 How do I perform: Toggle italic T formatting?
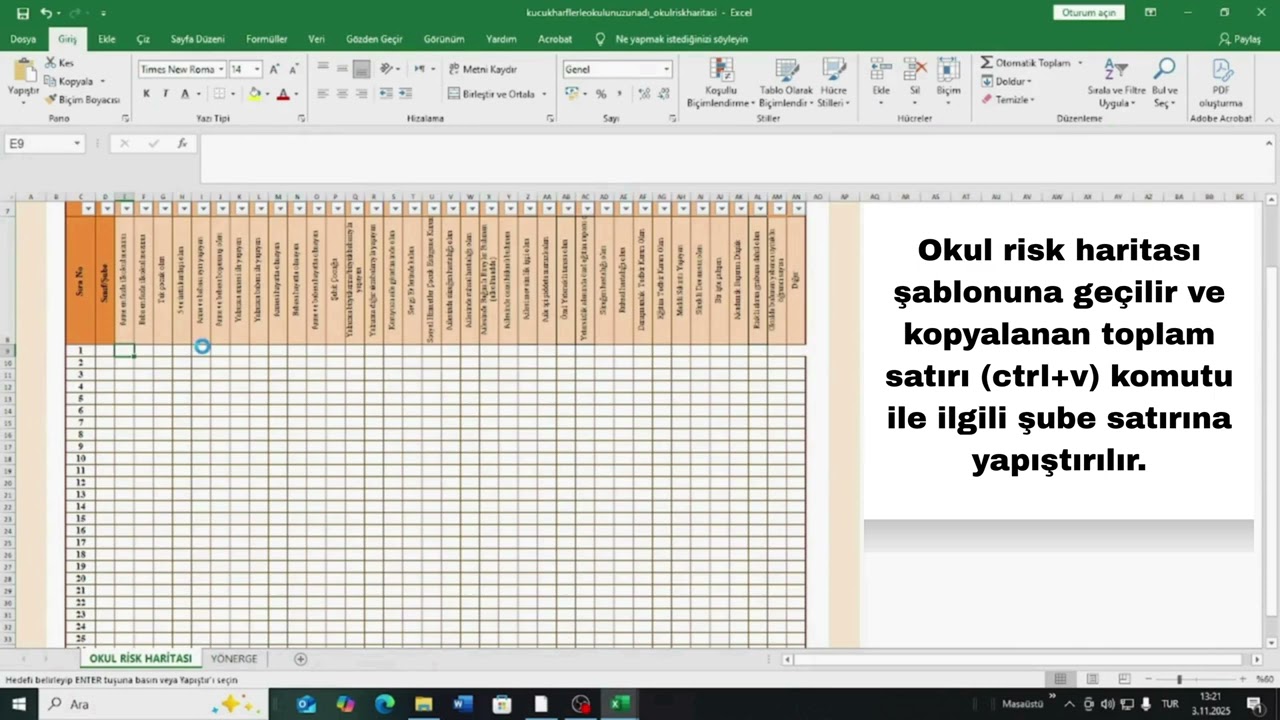pos(165,94)
